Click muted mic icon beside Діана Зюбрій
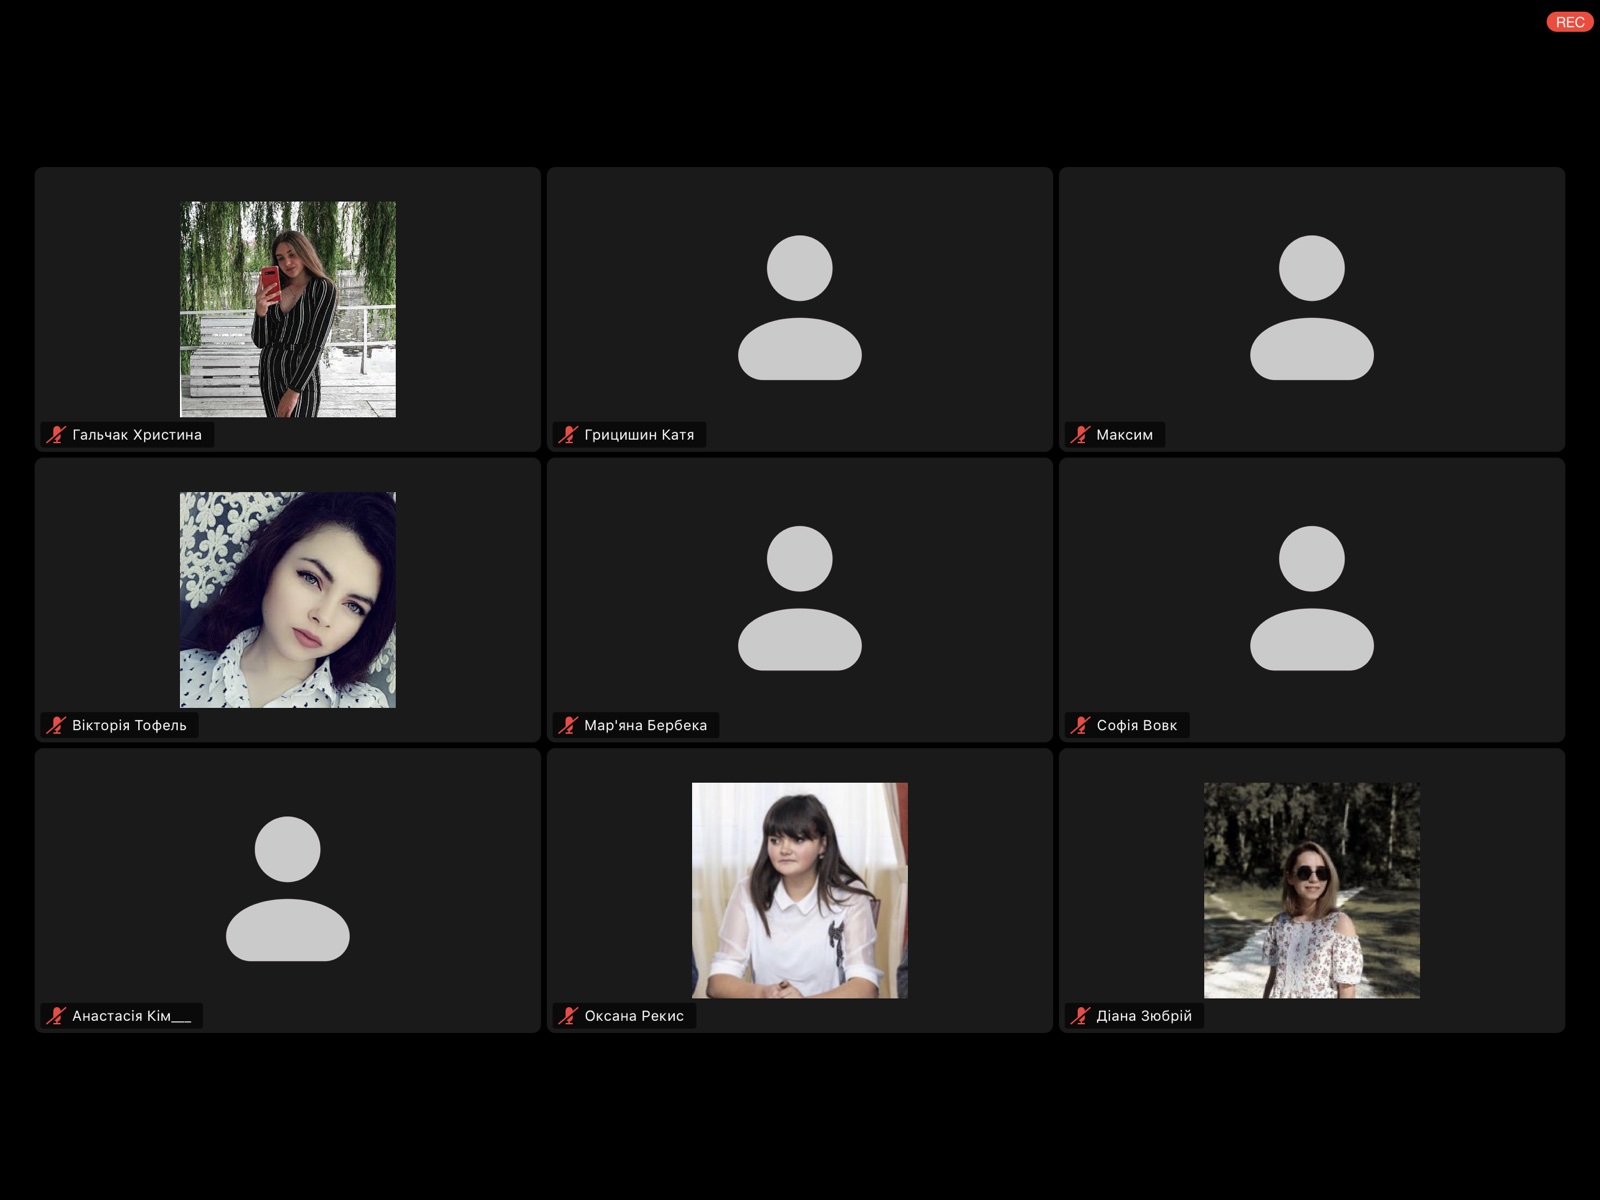The width and height of the screenshot is (1600, 1200). 1080,1016
